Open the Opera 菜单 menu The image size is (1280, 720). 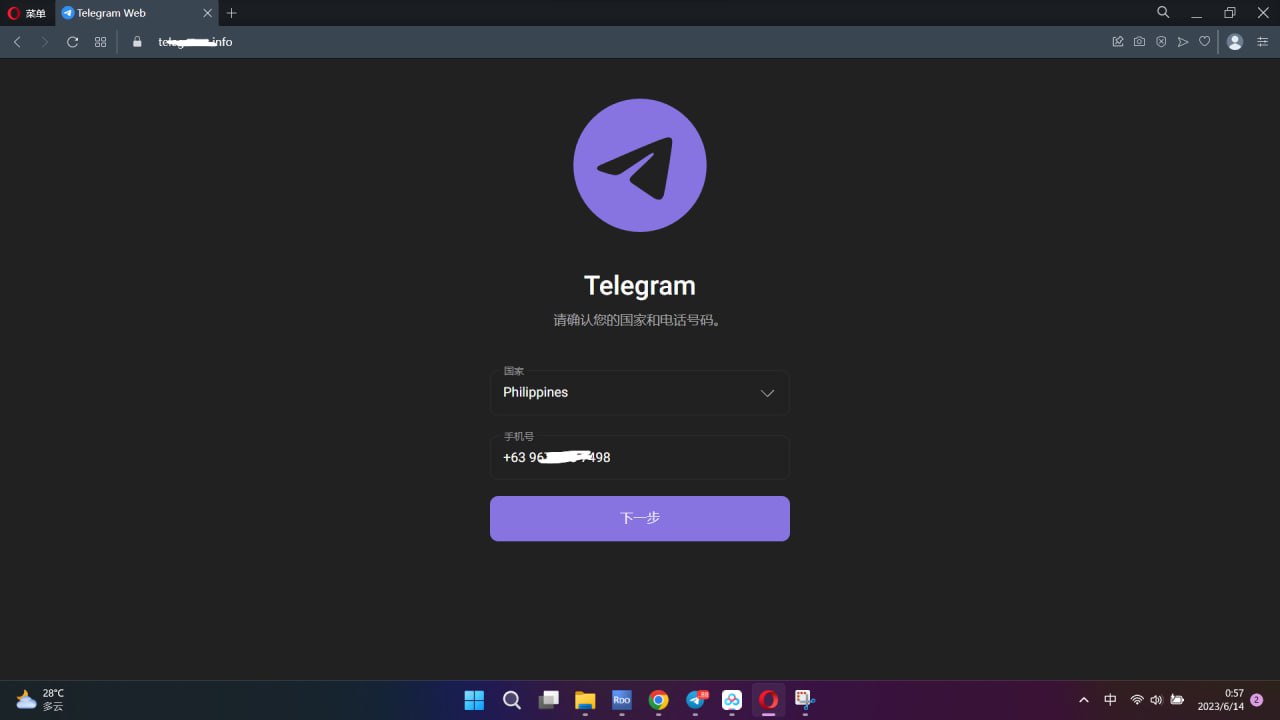[x=27, y=13]
